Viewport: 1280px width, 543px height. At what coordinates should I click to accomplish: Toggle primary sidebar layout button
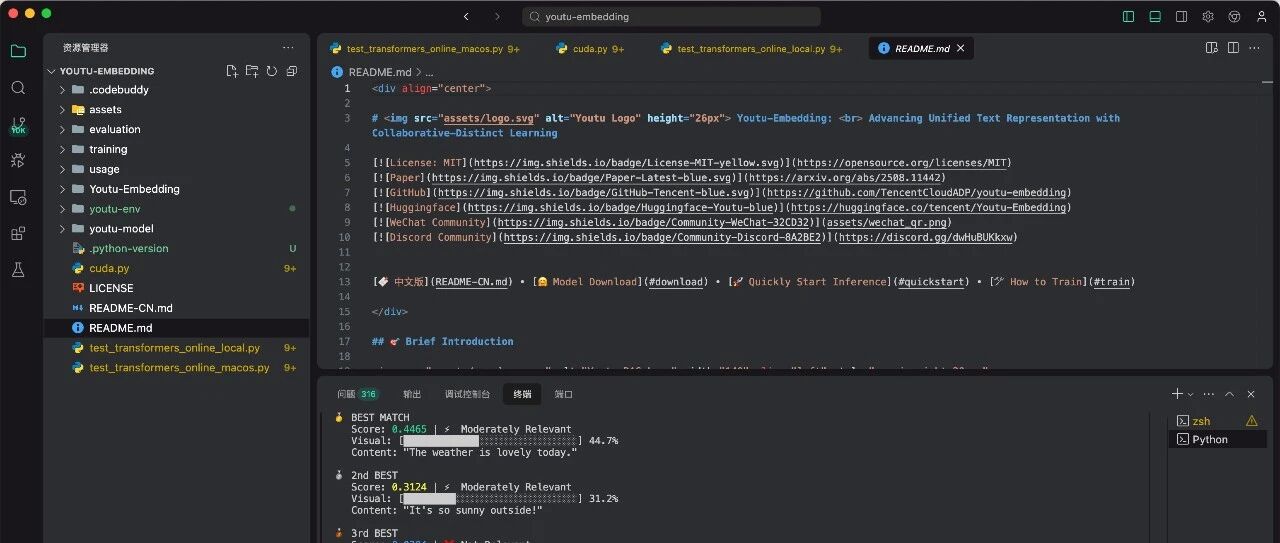click(1129, 16)
